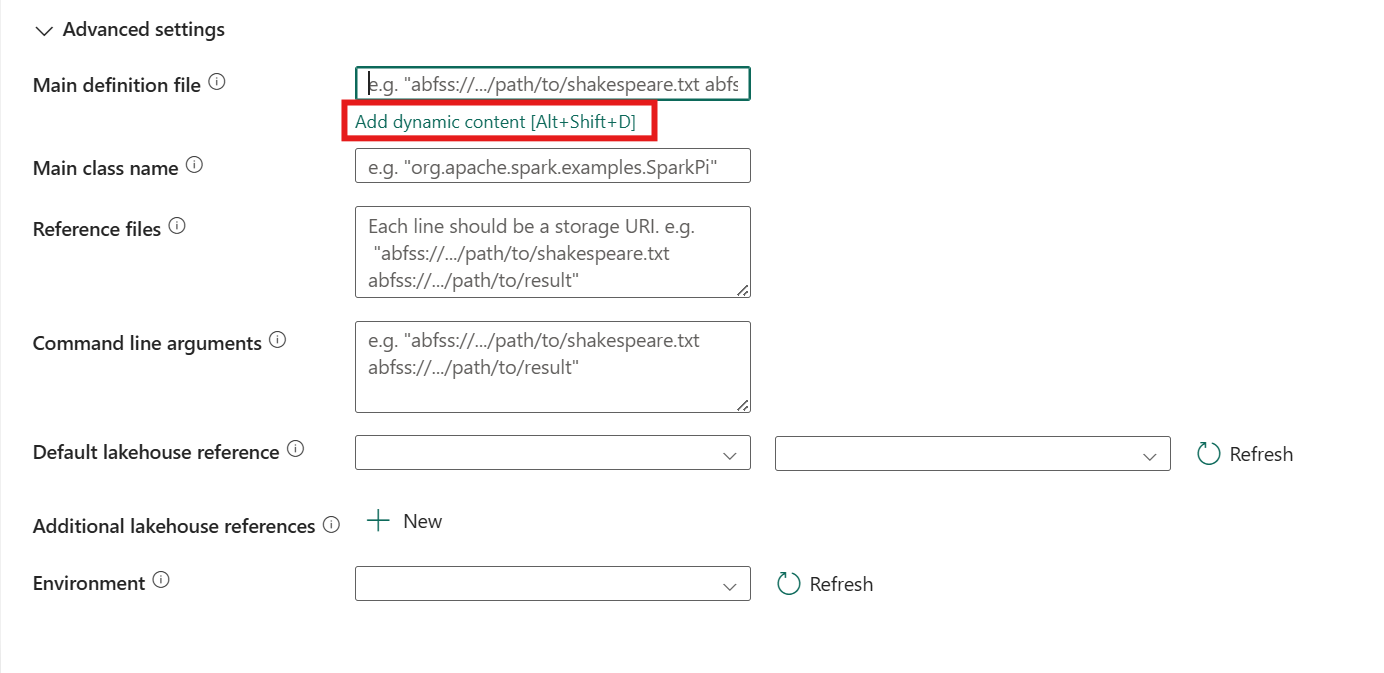The height and width of the screenshot is (673, 1384).
Task: Click inside Command line arguments text area
Action: point(553,367)
